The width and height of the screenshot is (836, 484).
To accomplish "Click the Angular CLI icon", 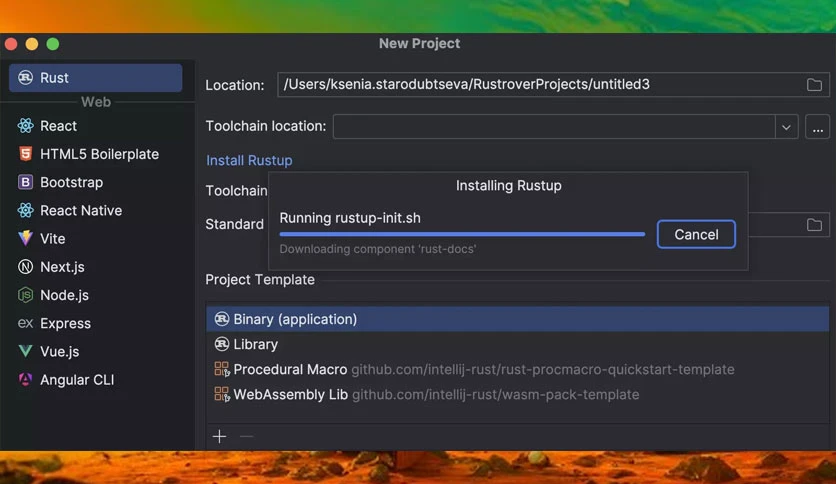I will (25, 380).
